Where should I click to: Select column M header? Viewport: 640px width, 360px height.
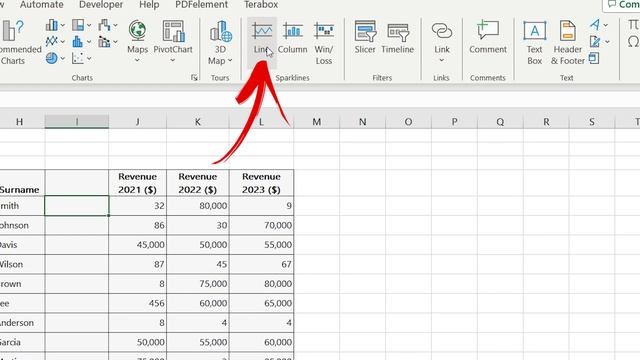(x=316, y=122)
